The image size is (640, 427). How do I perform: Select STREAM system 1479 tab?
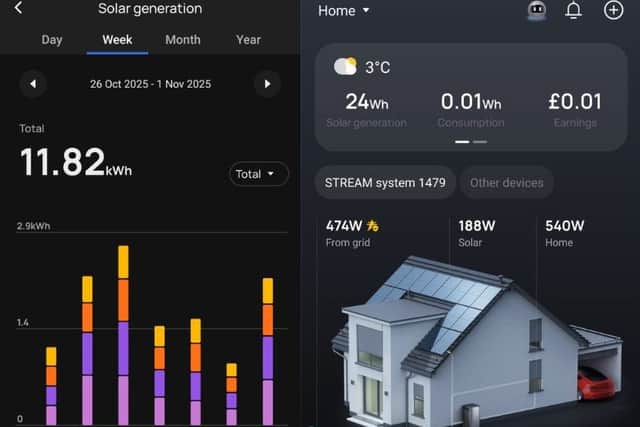(385, 182)
